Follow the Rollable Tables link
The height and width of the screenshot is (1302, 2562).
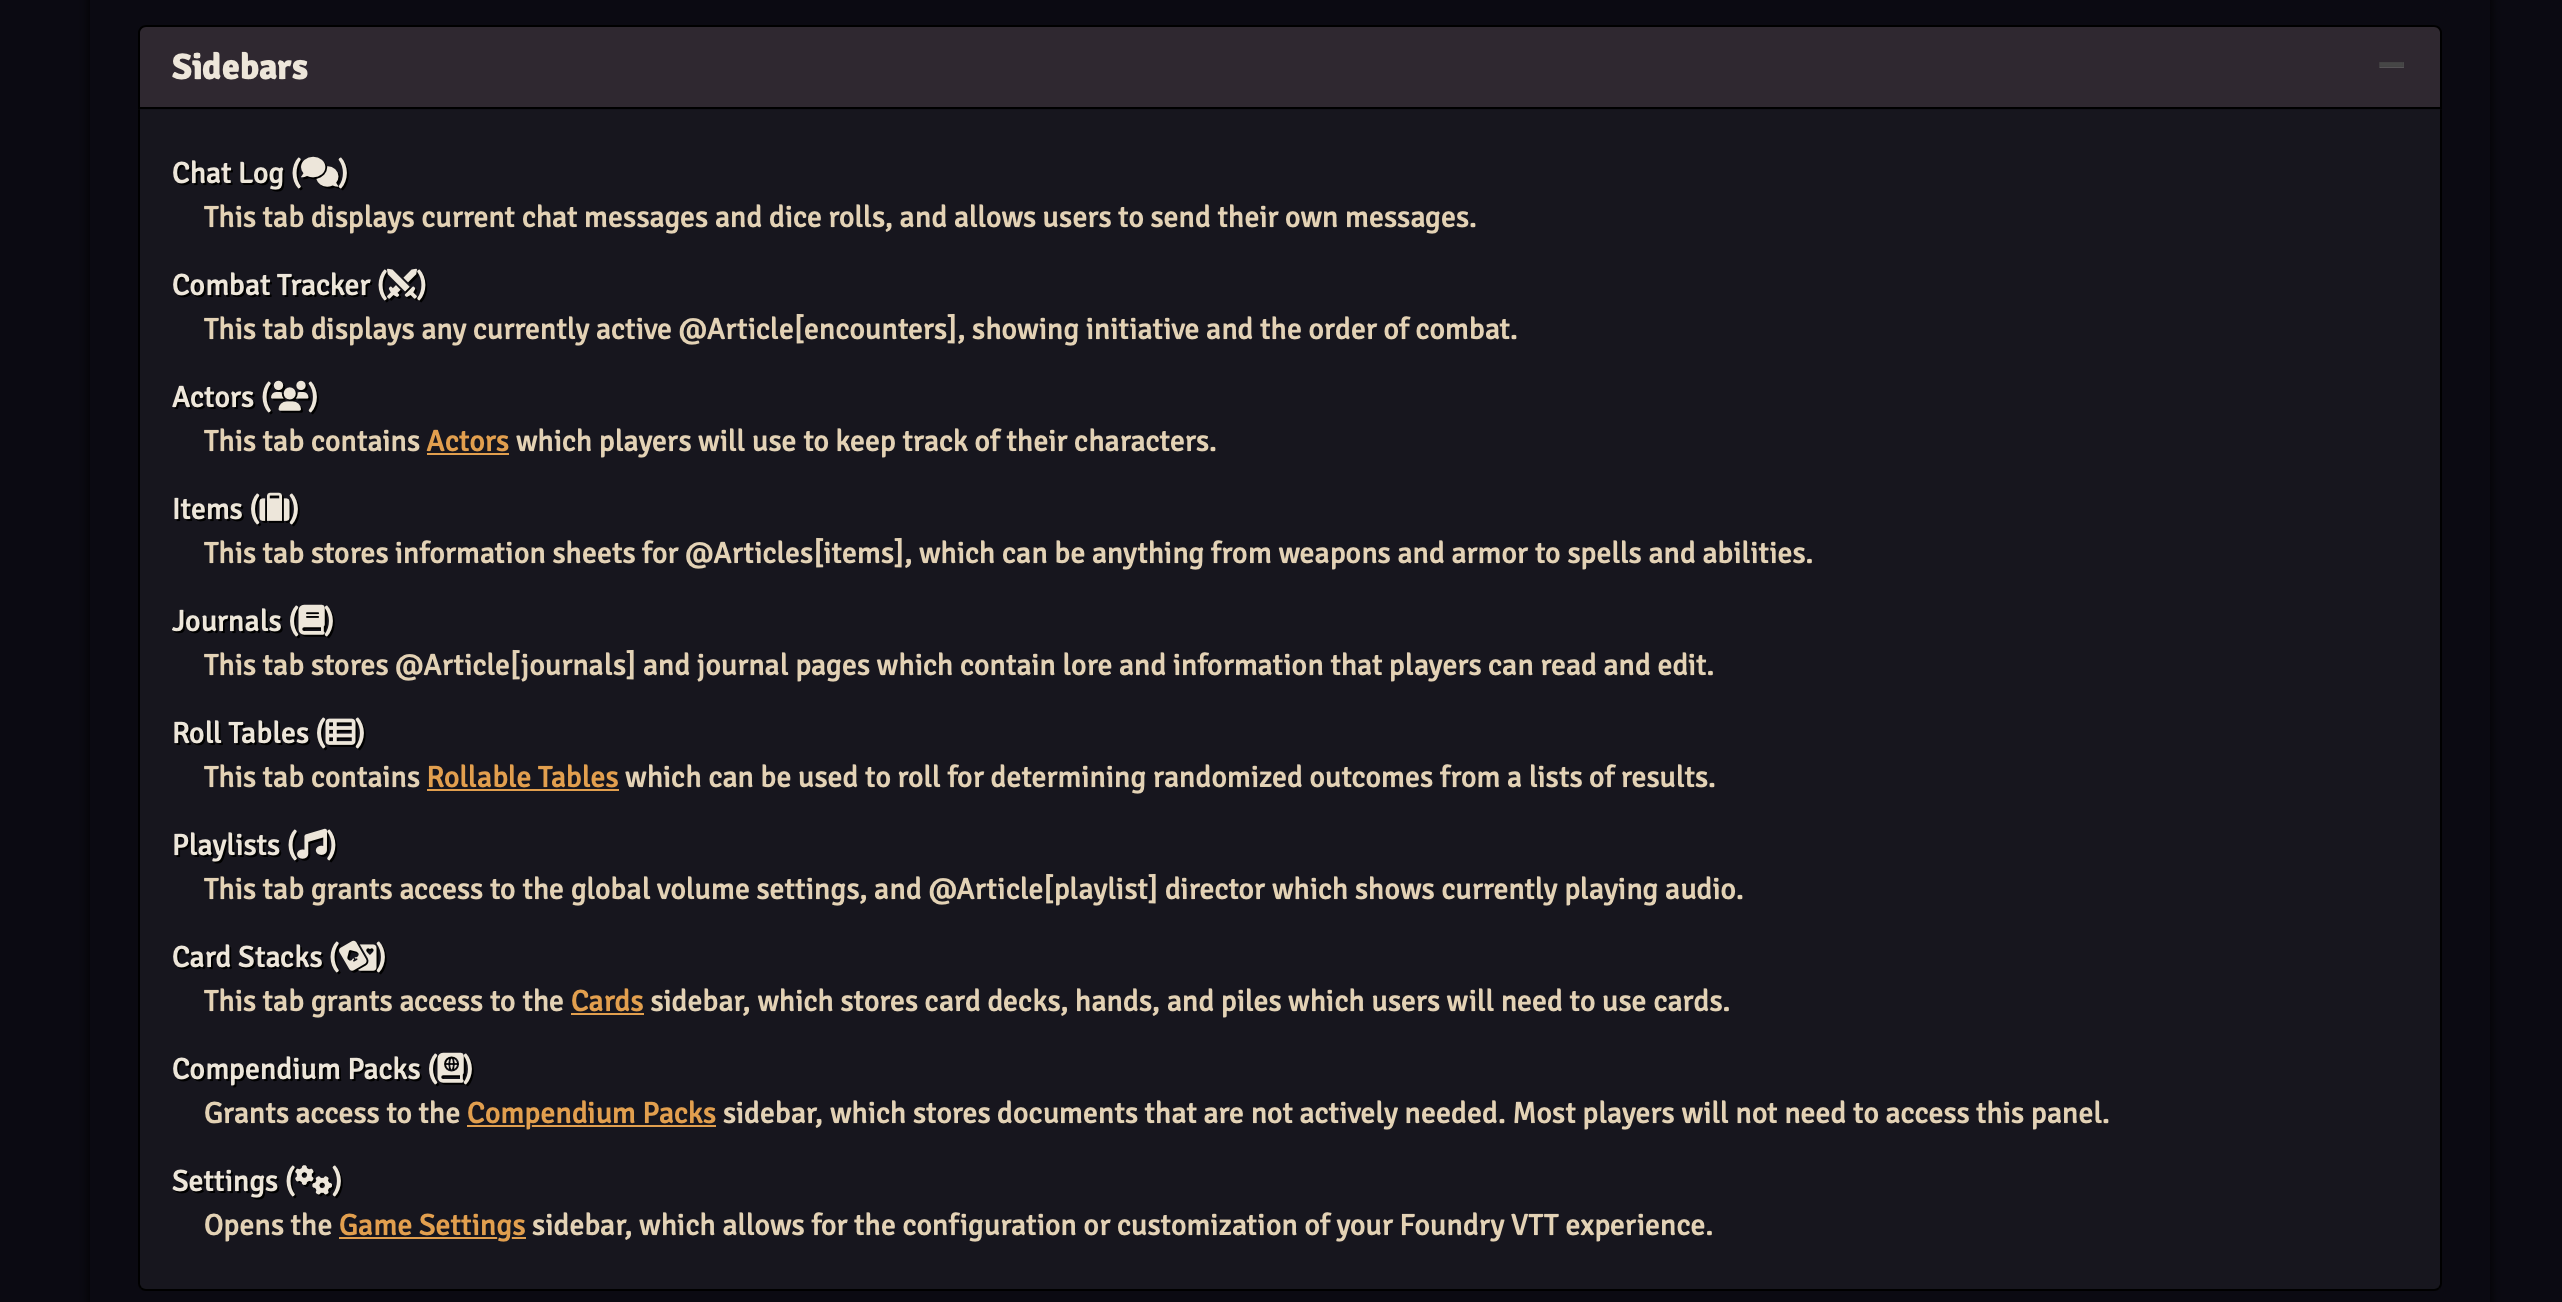523,776
